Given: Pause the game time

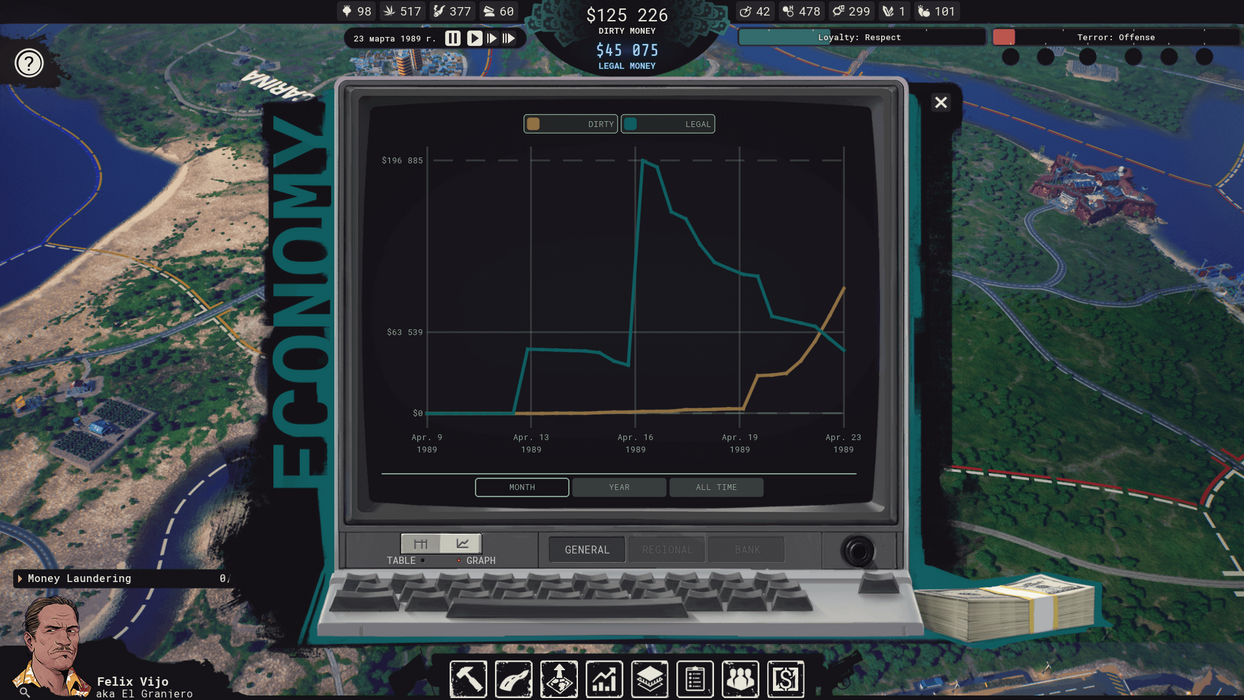Looking at the screenshot, I should click(x=453, y=38).
